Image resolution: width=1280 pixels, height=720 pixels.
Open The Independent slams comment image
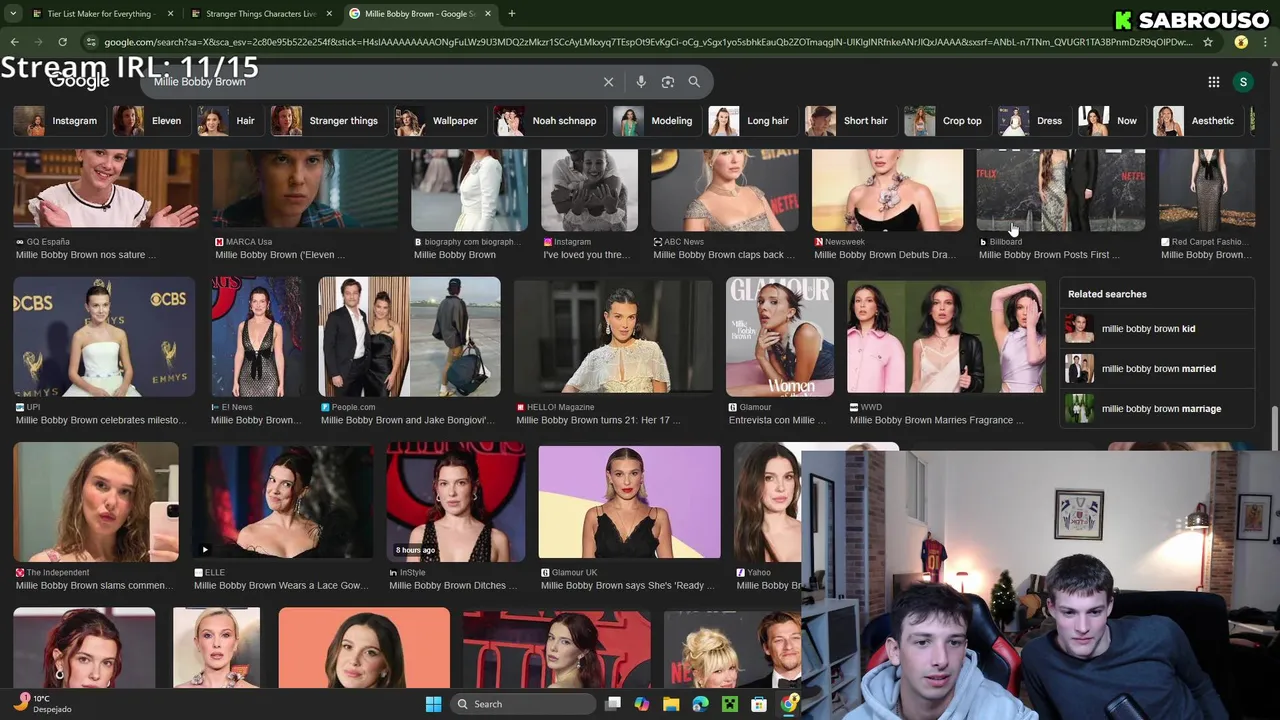(96, 502)
